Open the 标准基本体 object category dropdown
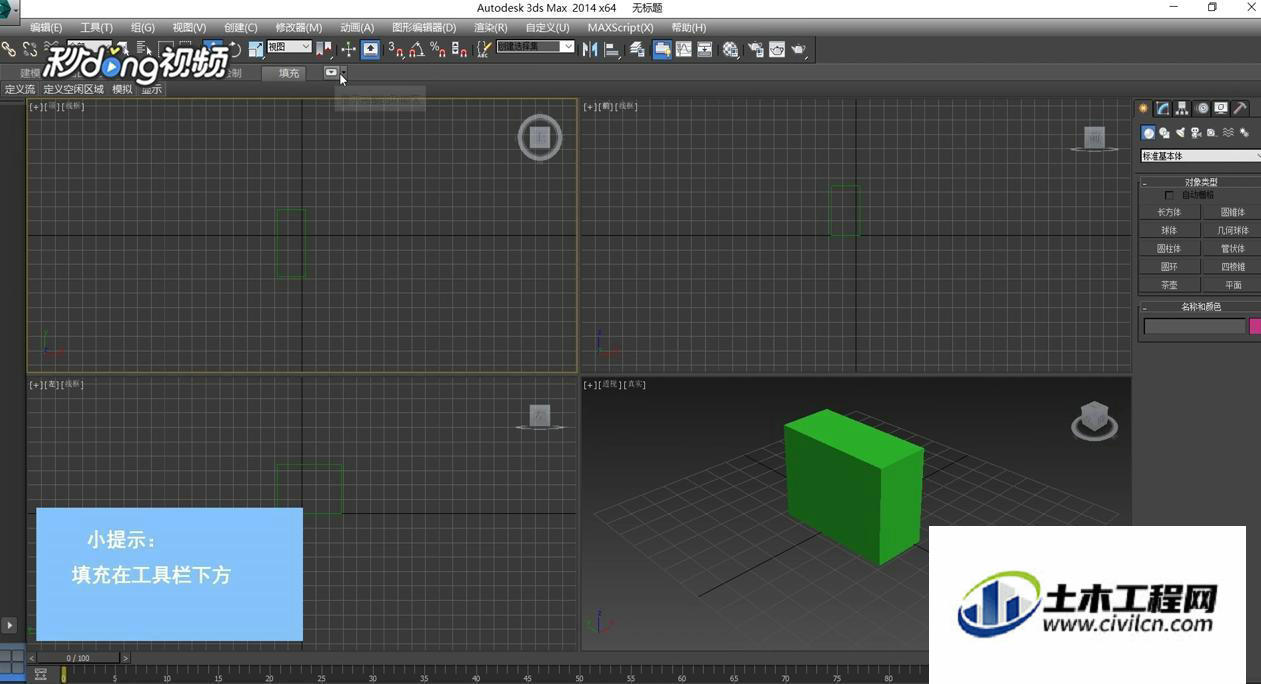This screenshot has height=684, width=1261. click(1200, 156)
